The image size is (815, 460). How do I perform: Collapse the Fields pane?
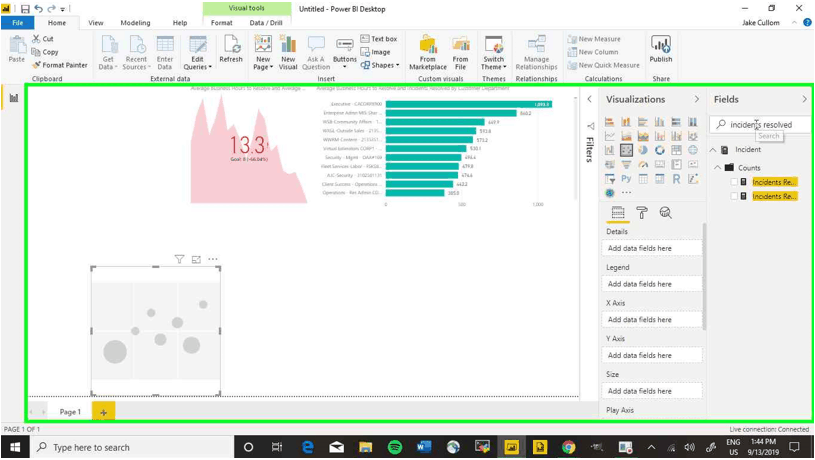(x=804, y=99)
